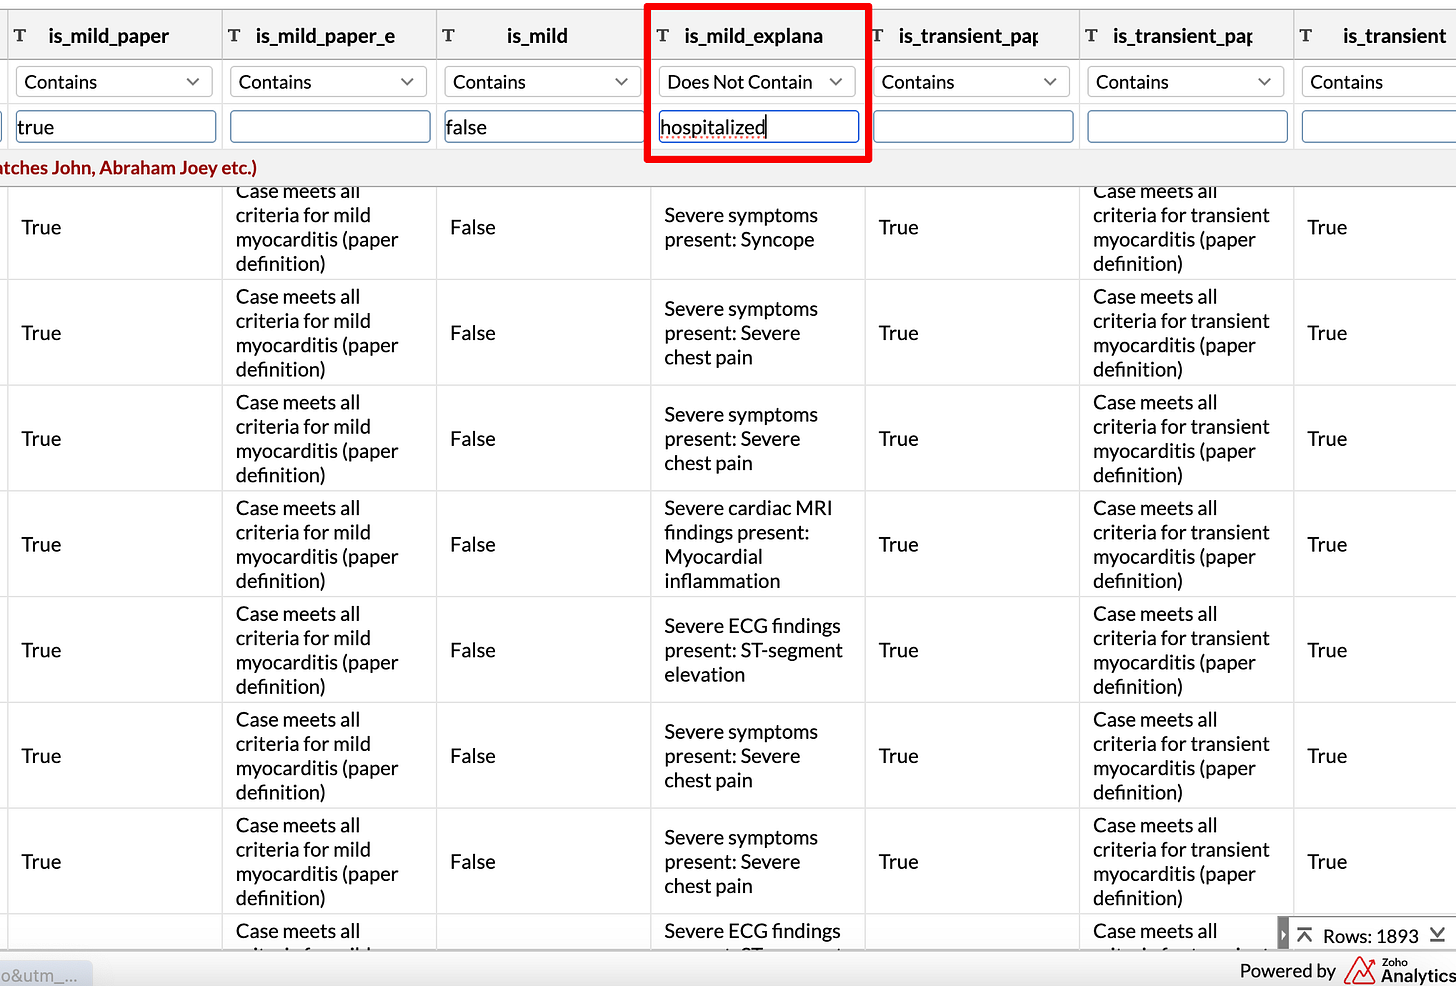Jump to last rows with down-arrow icon
This screenshot has width=1456, height=986.
[1437, 935]
